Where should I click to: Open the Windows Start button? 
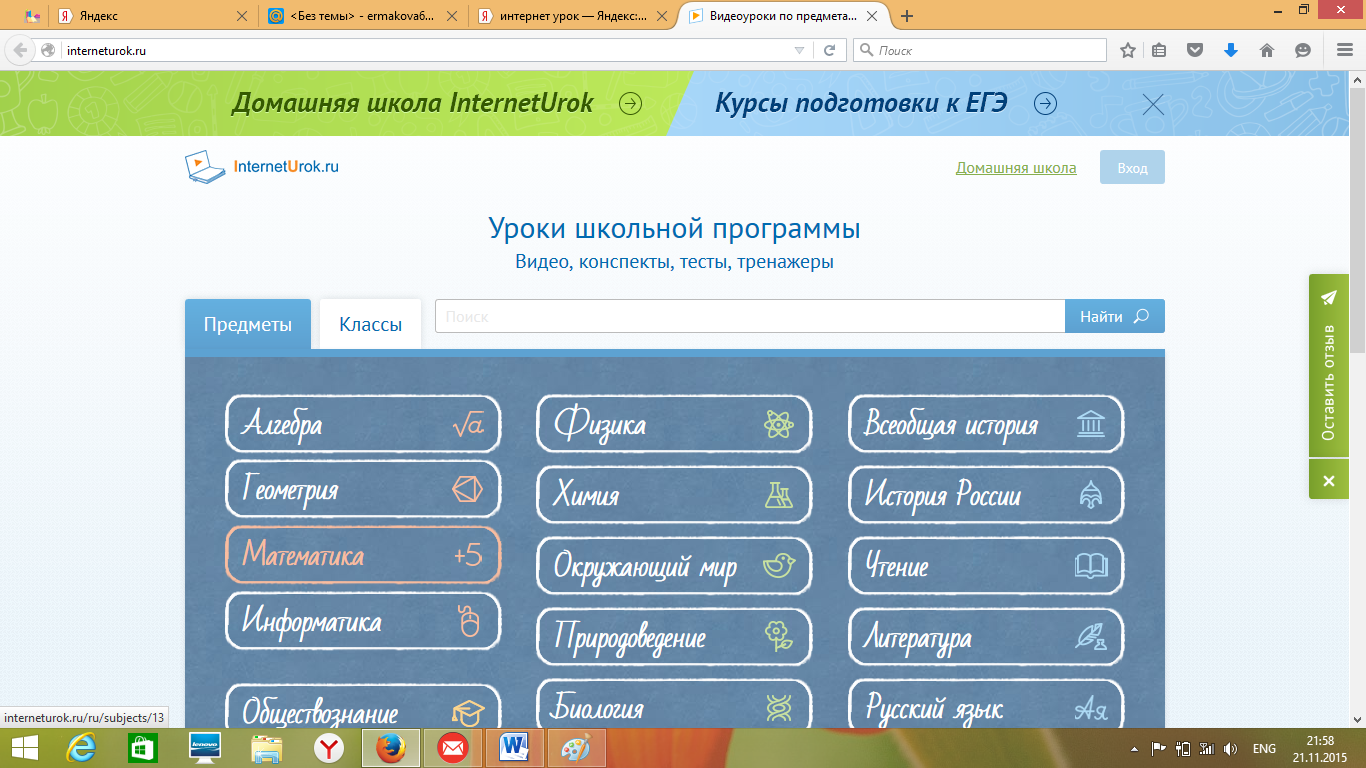[24, 747]
